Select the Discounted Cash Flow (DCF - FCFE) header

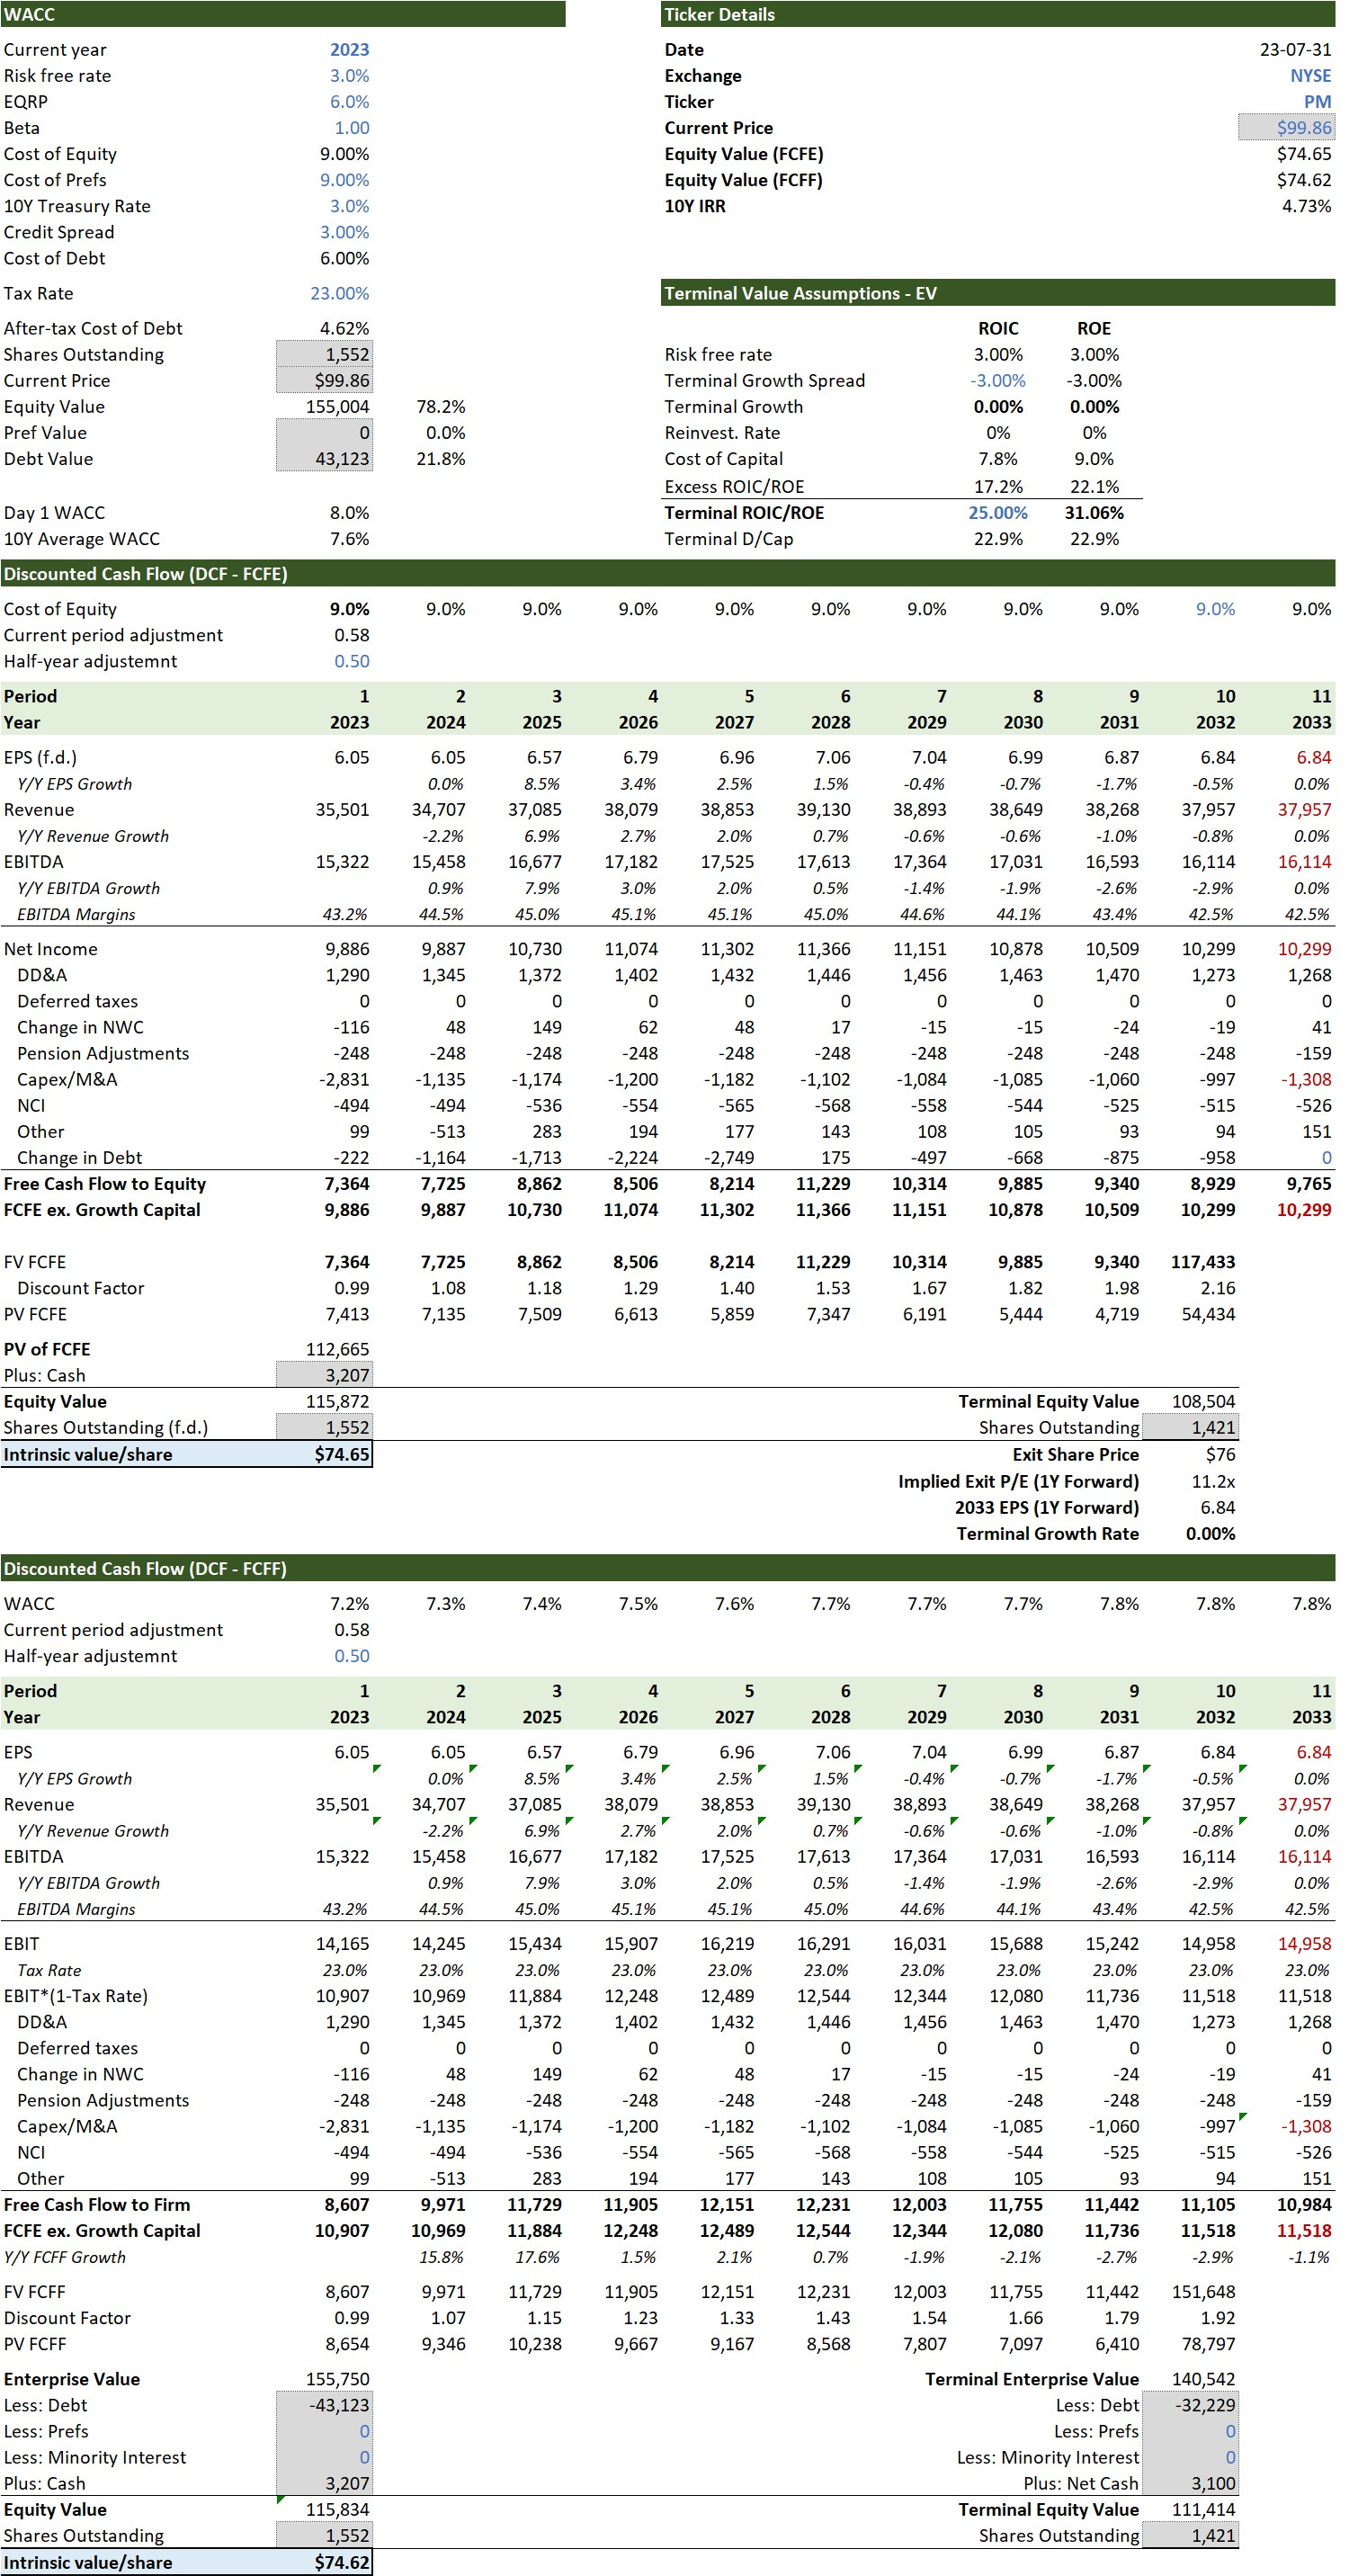coord(668,574)
